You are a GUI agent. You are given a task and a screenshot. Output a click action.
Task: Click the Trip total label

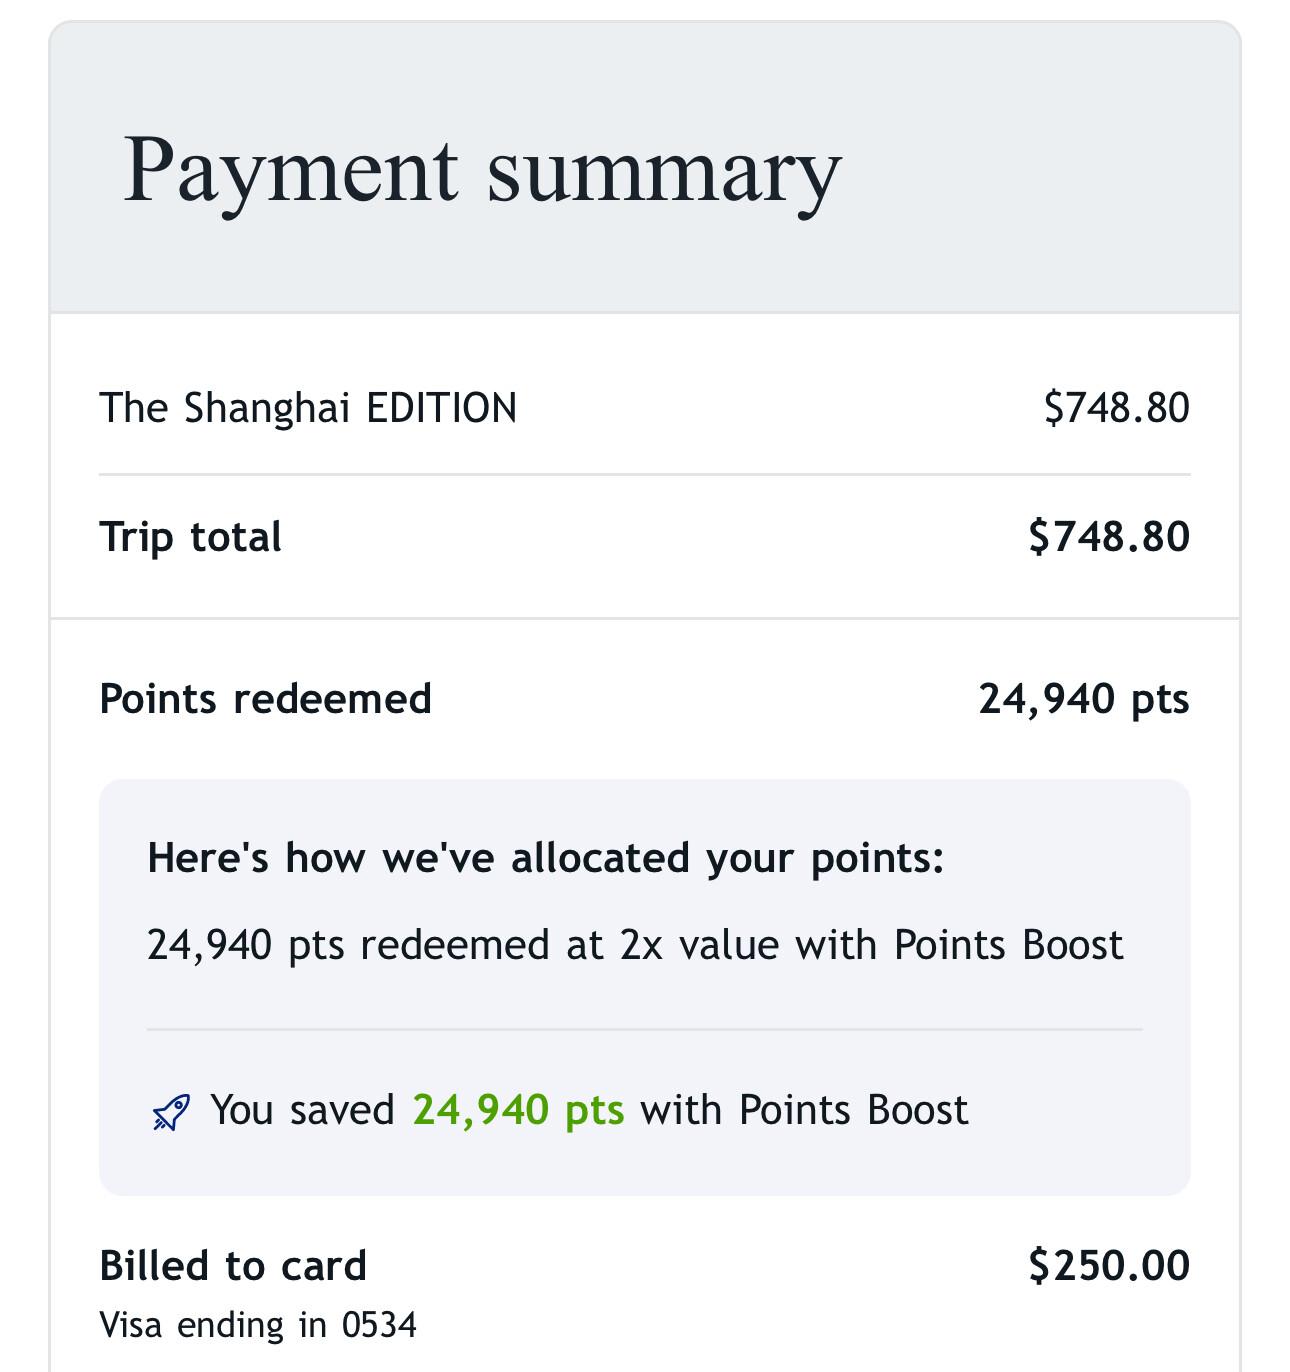point(190,537)
